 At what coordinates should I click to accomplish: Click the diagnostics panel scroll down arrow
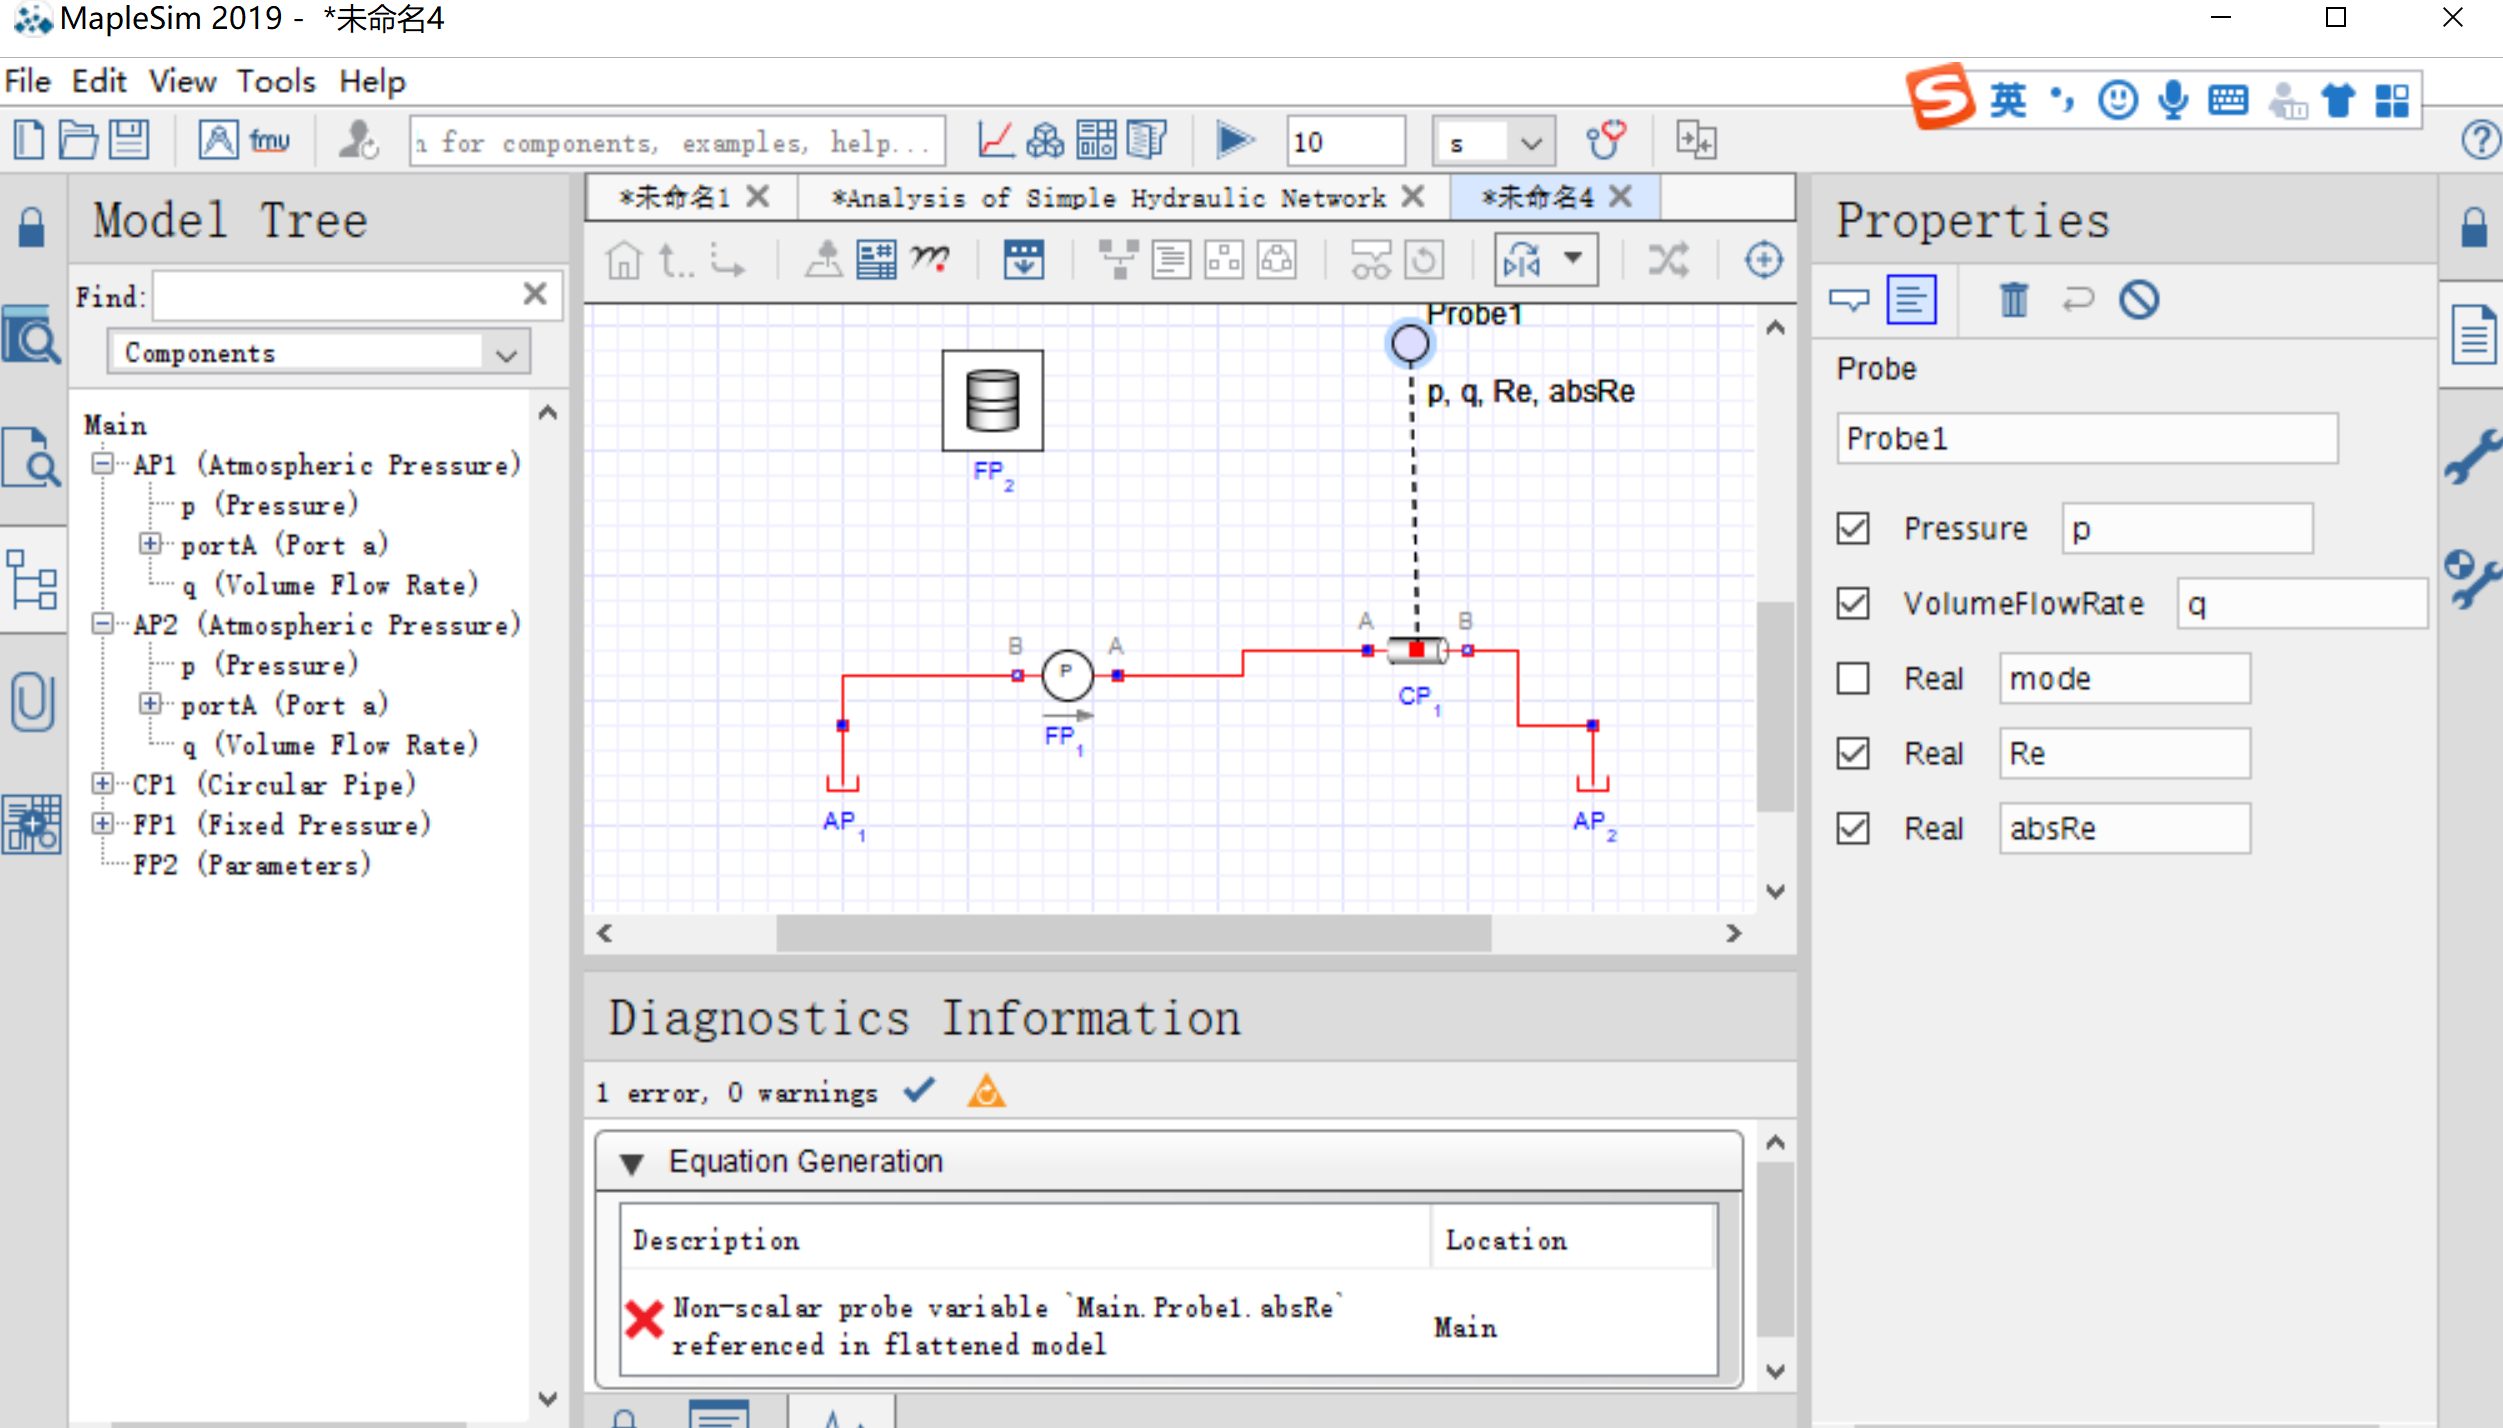[1775, 1371]
